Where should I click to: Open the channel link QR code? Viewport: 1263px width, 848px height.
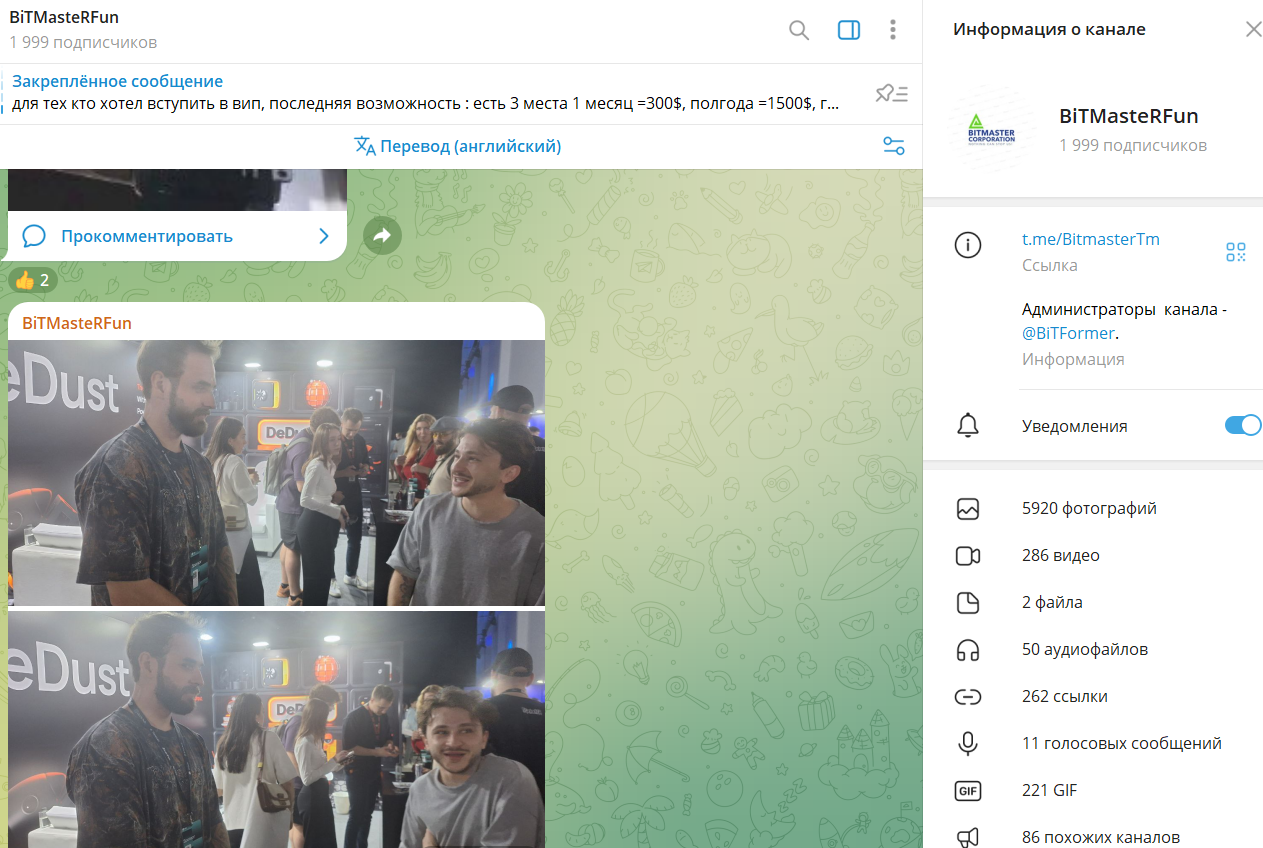pos(1236,252)
